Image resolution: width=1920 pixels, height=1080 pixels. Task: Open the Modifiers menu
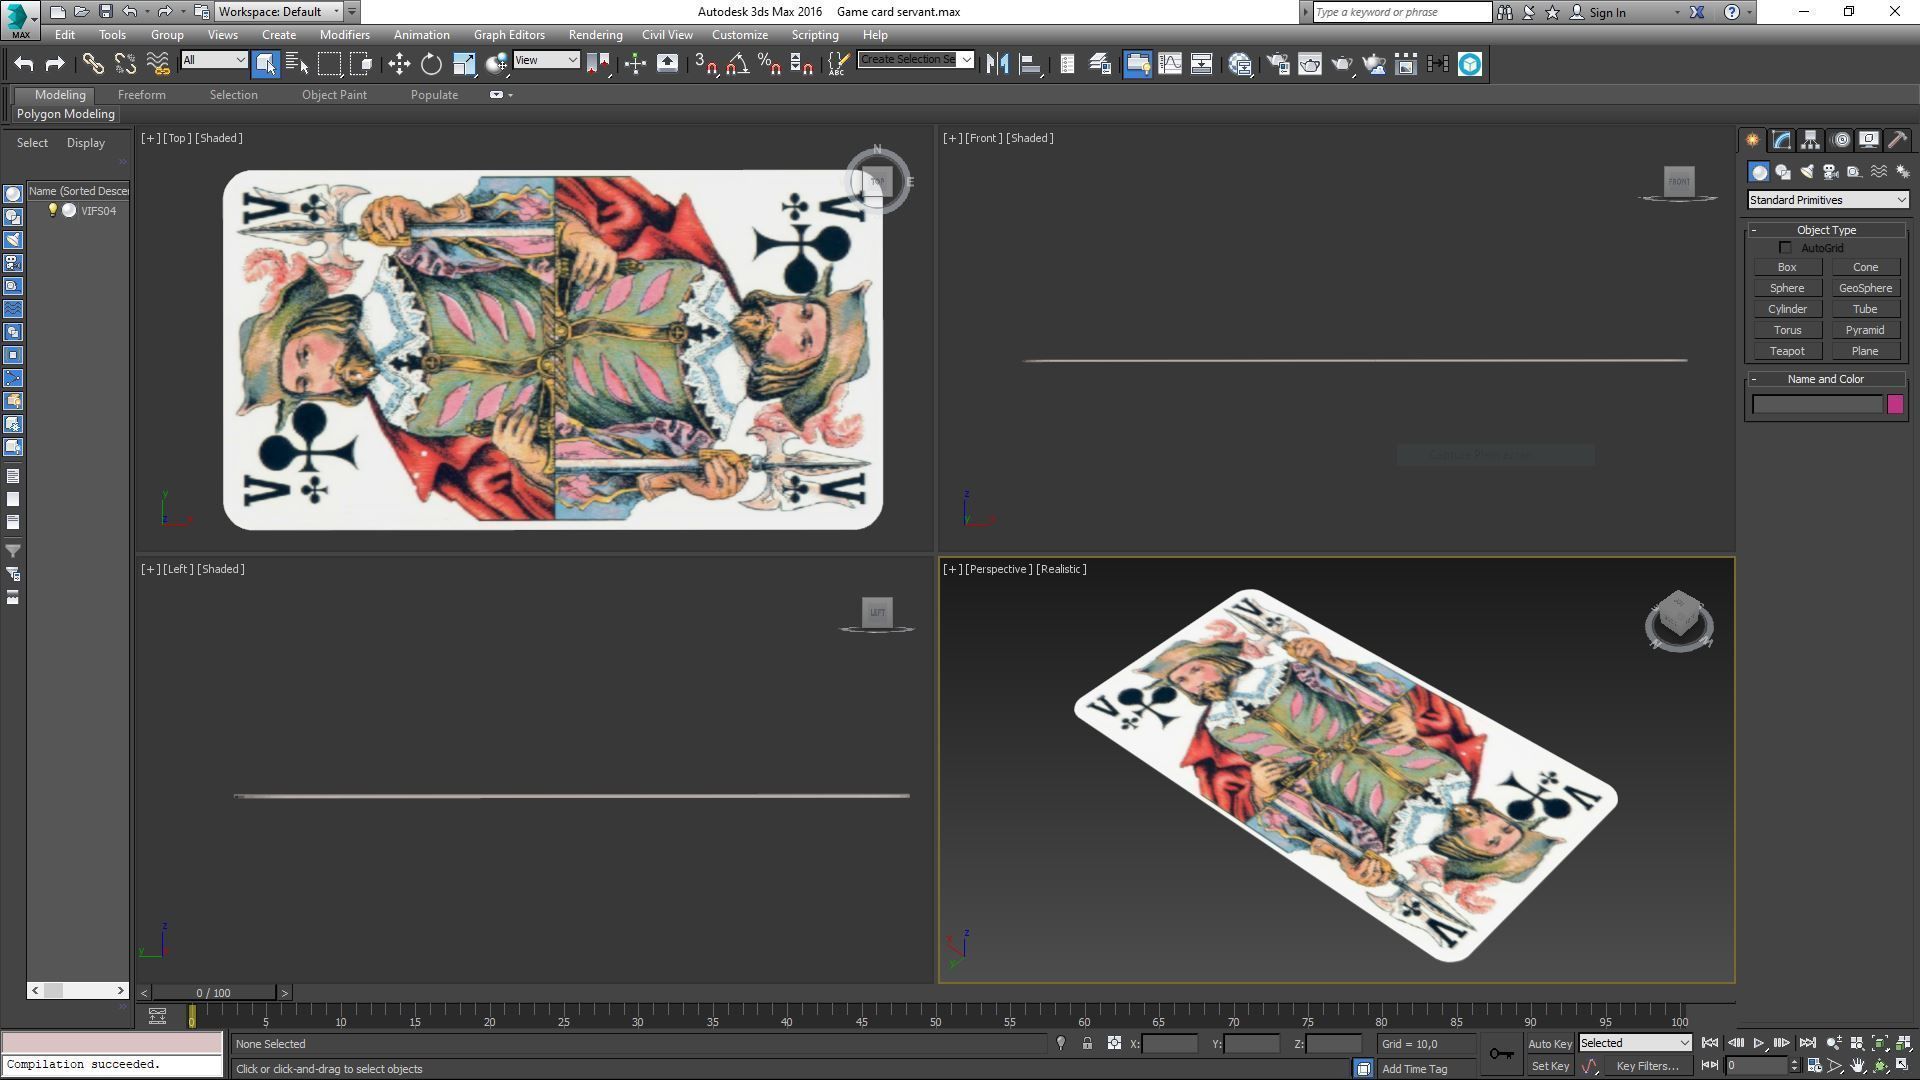pyautogui.click(x=344, y=34)
